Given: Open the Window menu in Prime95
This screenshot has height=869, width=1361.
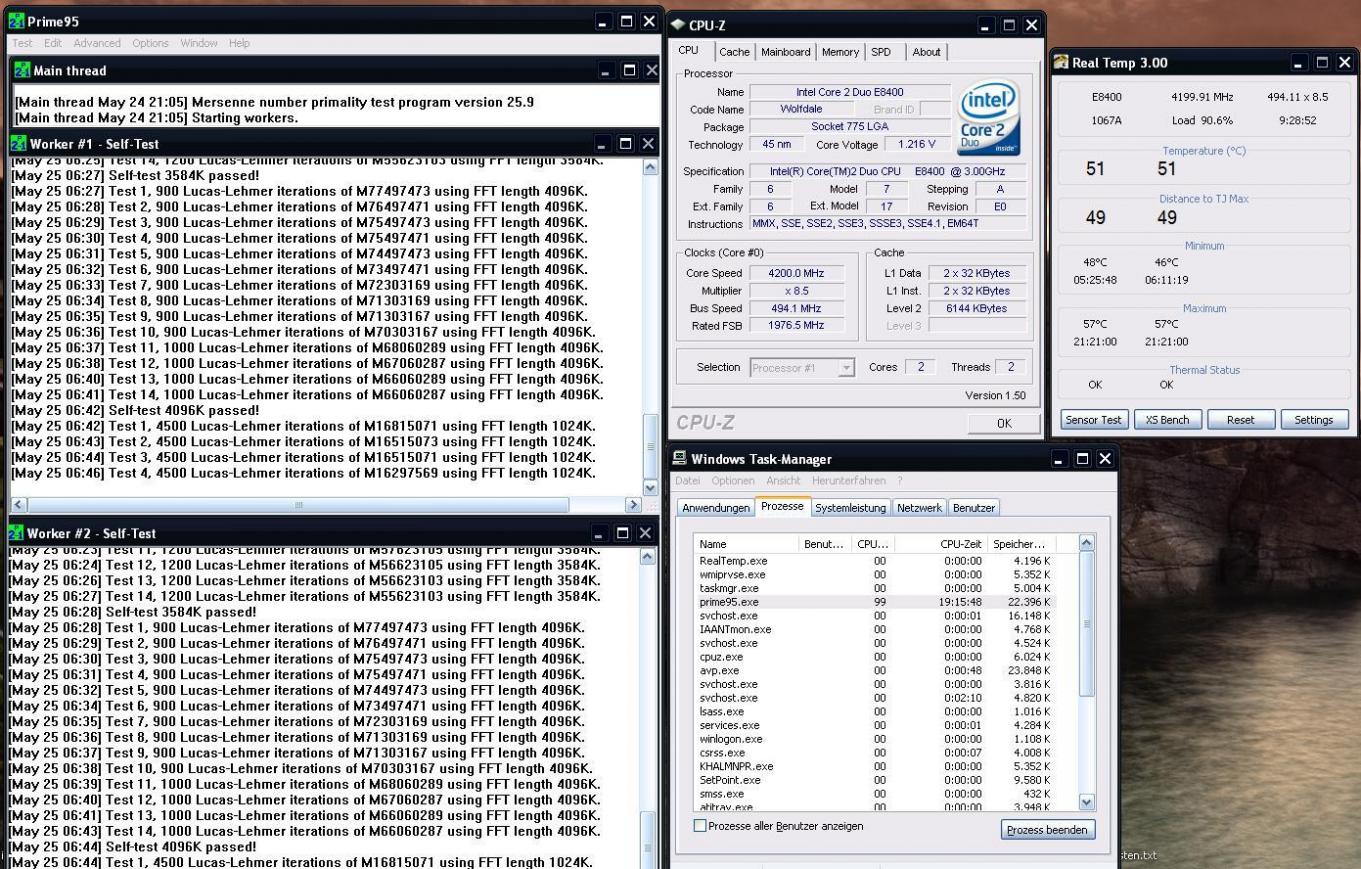Looking at the screenshot, I should [199, 43].
